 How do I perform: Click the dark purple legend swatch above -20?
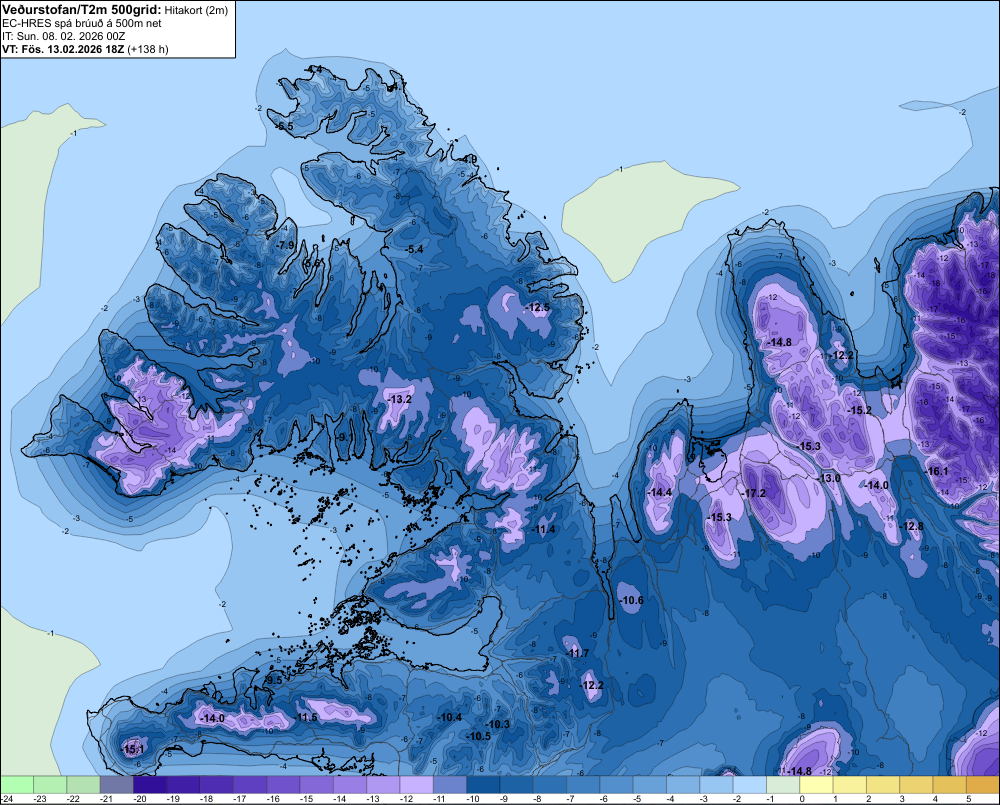click(x=150, y=785)
